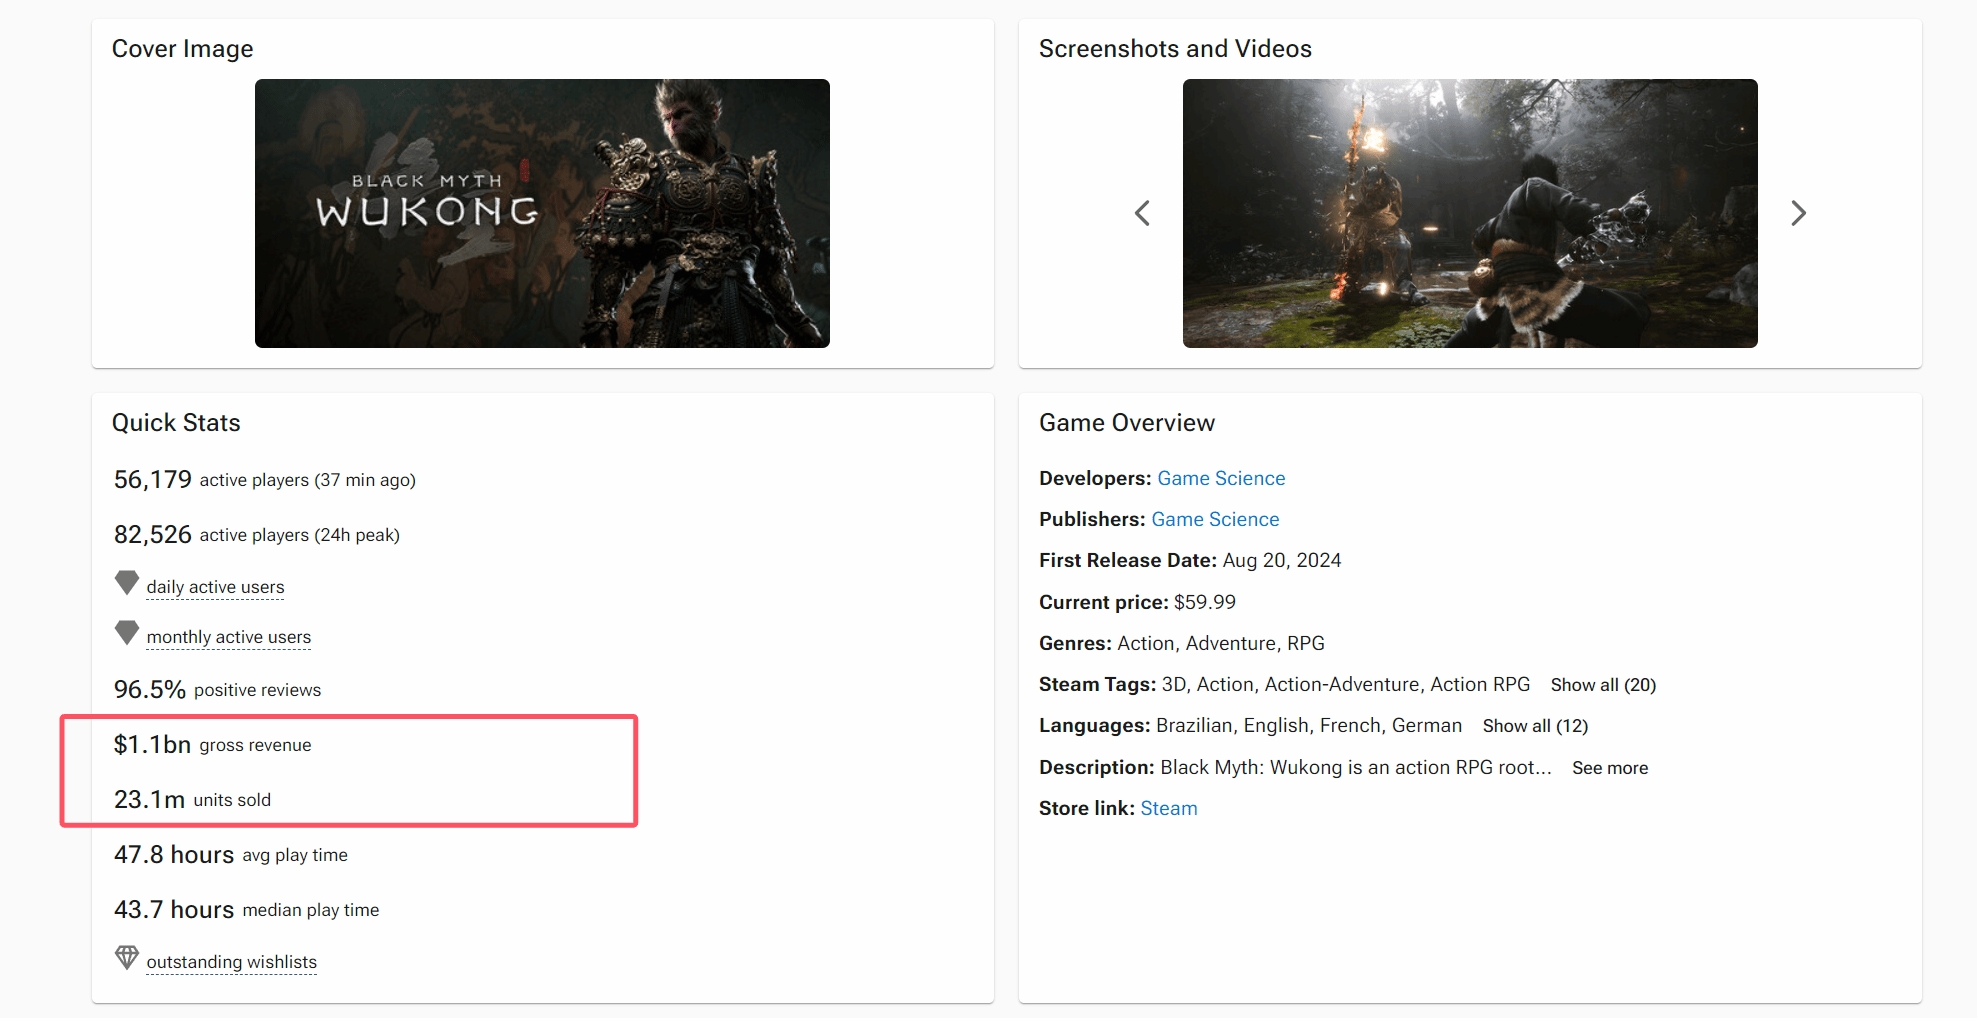
Task: Open the Game Science developer link
Action: coord(1221,478)
